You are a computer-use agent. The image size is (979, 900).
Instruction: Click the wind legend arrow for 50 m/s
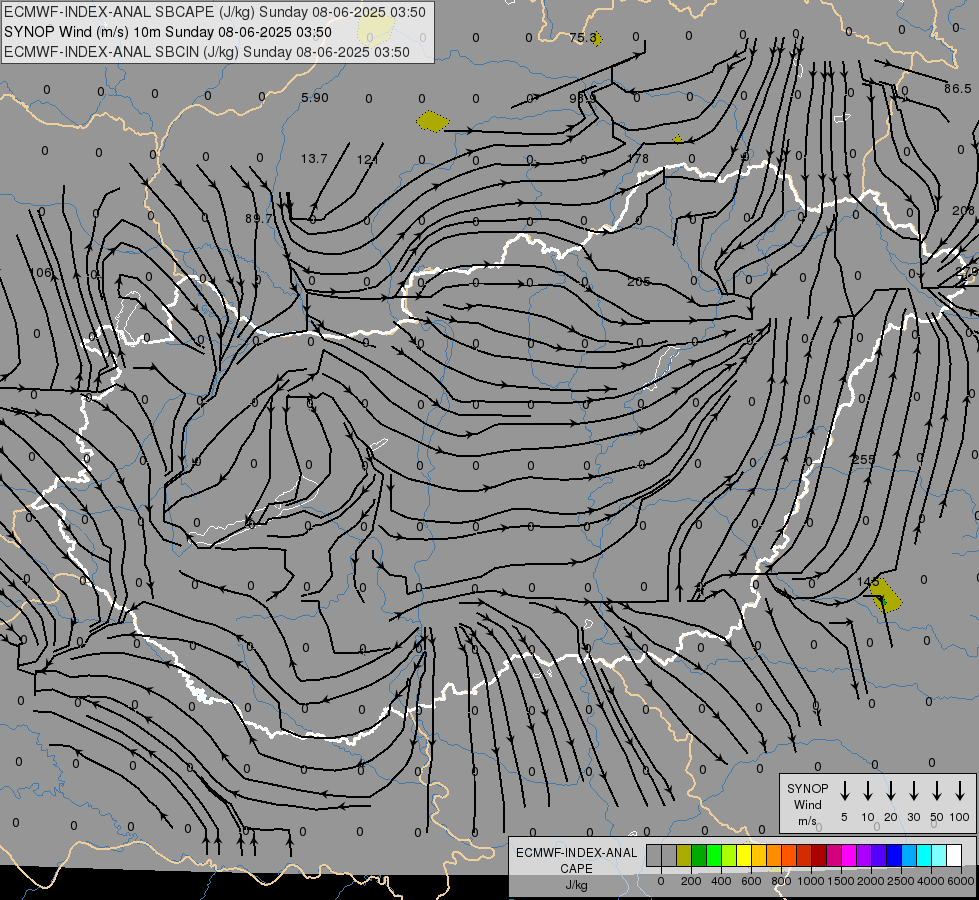pyautogui.click(x=937, y=790)
